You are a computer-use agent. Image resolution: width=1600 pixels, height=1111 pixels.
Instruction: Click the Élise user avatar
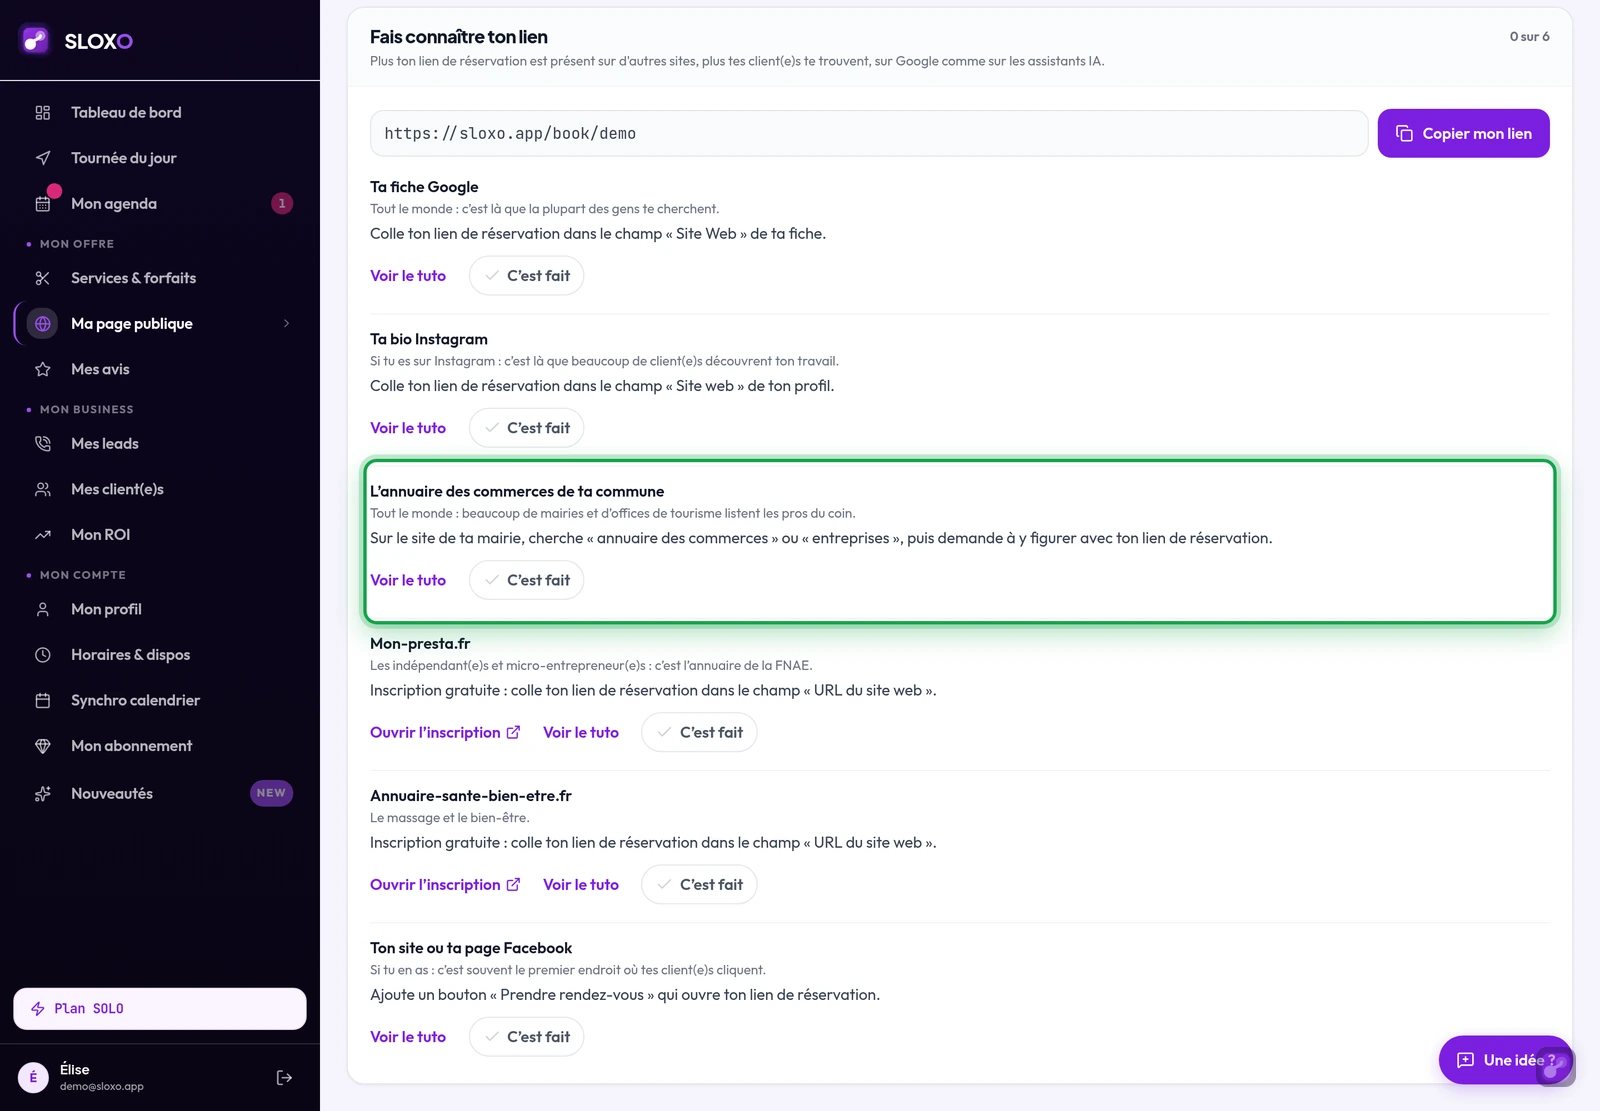point(33,1077)
